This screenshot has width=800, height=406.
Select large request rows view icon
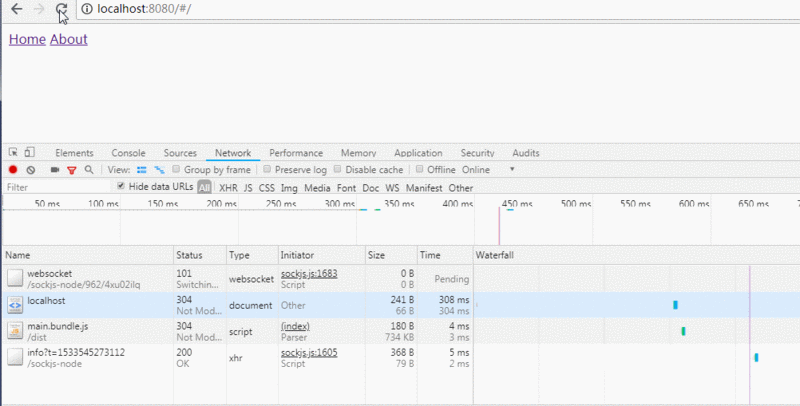point(142,170)
